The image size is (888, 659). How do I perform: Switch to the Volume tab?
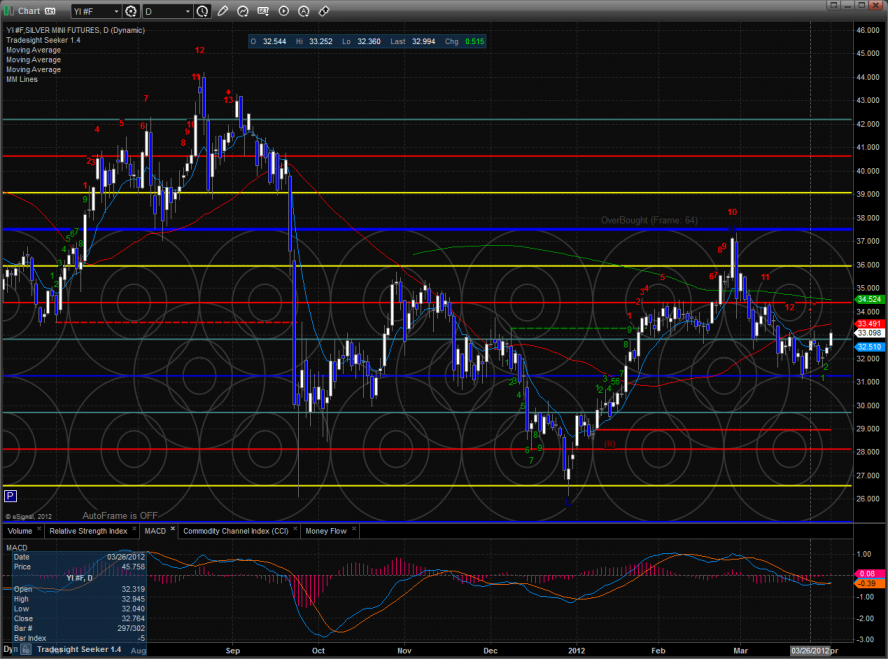(x=20, y=530)
